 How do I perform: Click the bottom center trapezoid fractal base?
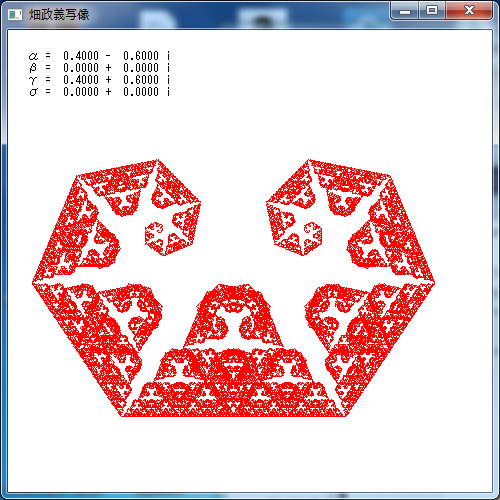(x=233, y=383)
